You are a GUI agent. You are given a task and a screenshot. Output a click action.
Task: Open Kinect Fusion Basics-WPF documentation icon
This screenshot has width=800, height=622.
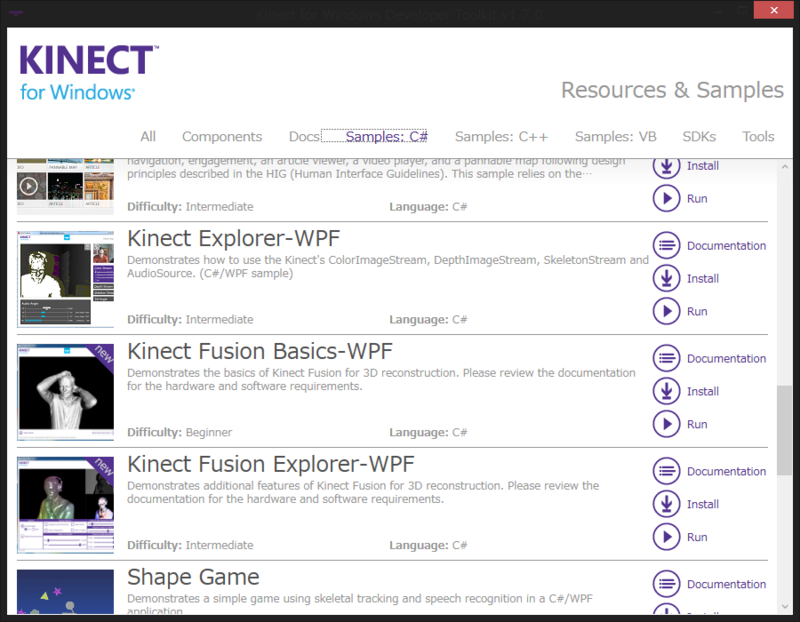pyautogui.click(x=666, y=358)
